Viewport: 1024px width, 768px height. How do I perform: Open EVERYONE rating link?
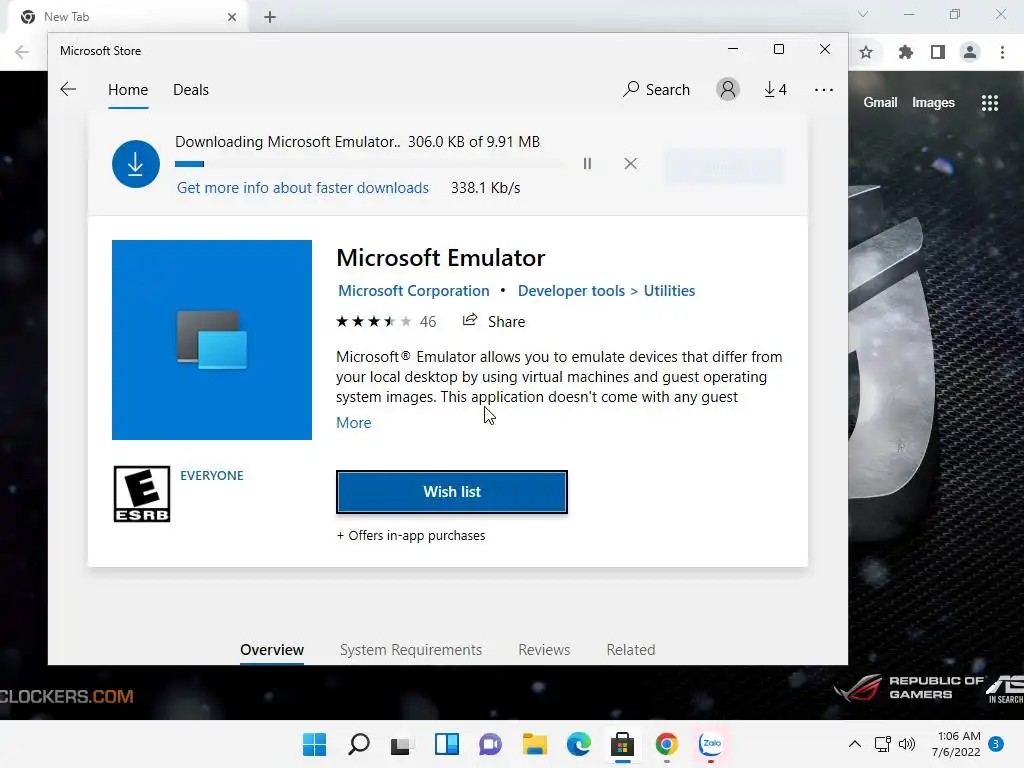point(212,475)
